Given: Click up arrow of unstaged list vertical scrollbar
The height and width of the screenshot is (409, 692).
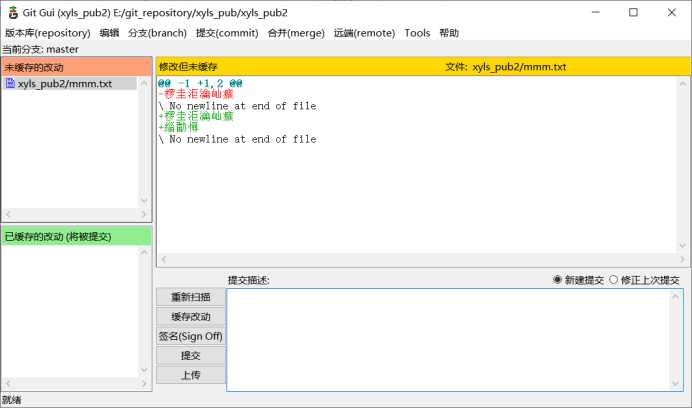Looking at the screenshot, I should [144, 83].
